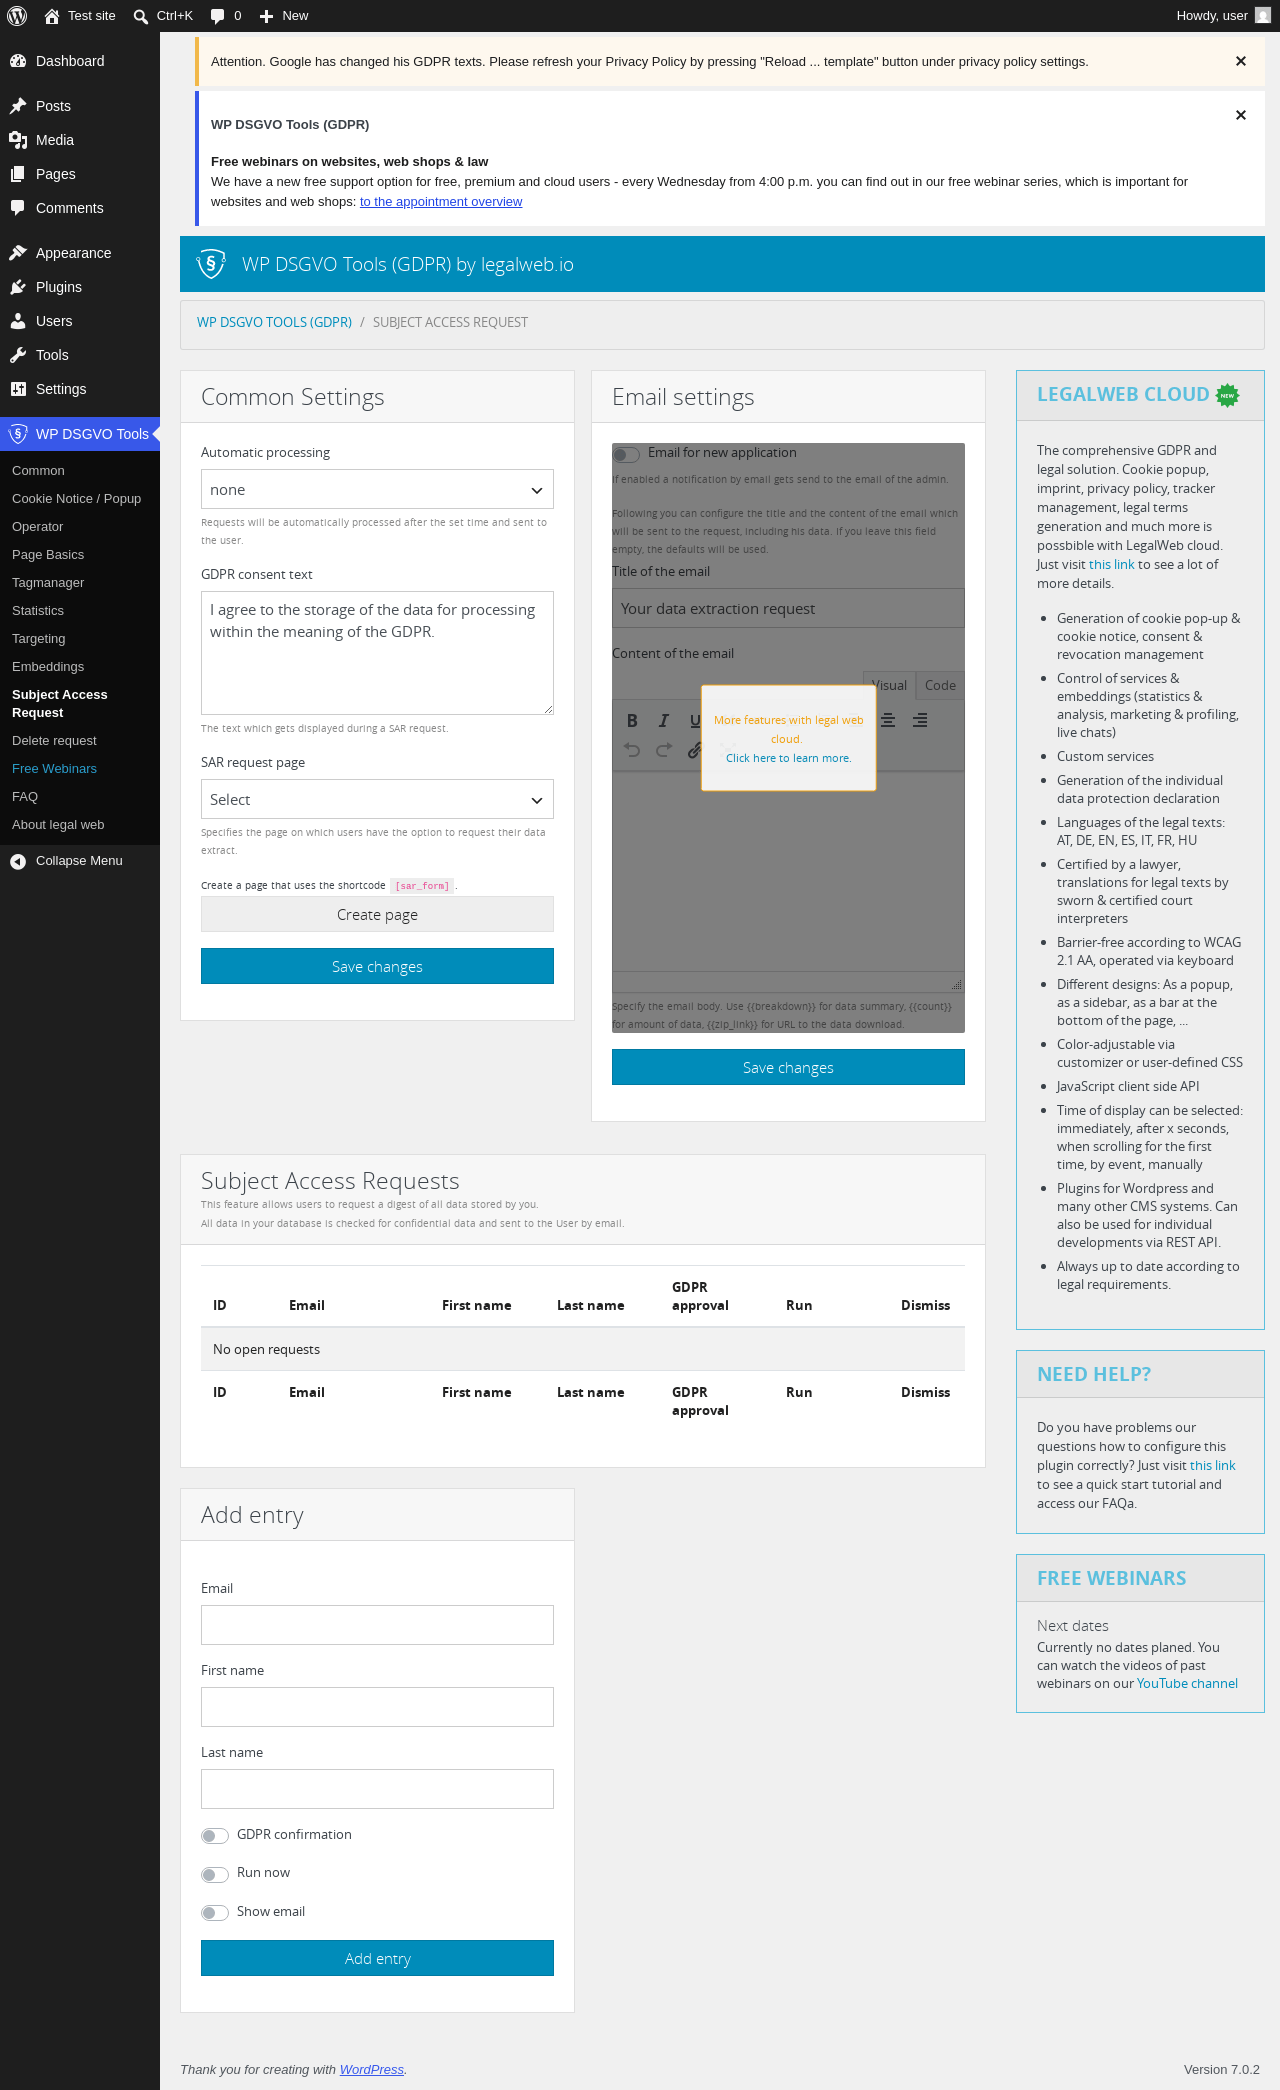This screenshot has width=1280, height=2090.
Task: Enable the GDPR confirmation toggle
Action: click(x=215, y=1835)
